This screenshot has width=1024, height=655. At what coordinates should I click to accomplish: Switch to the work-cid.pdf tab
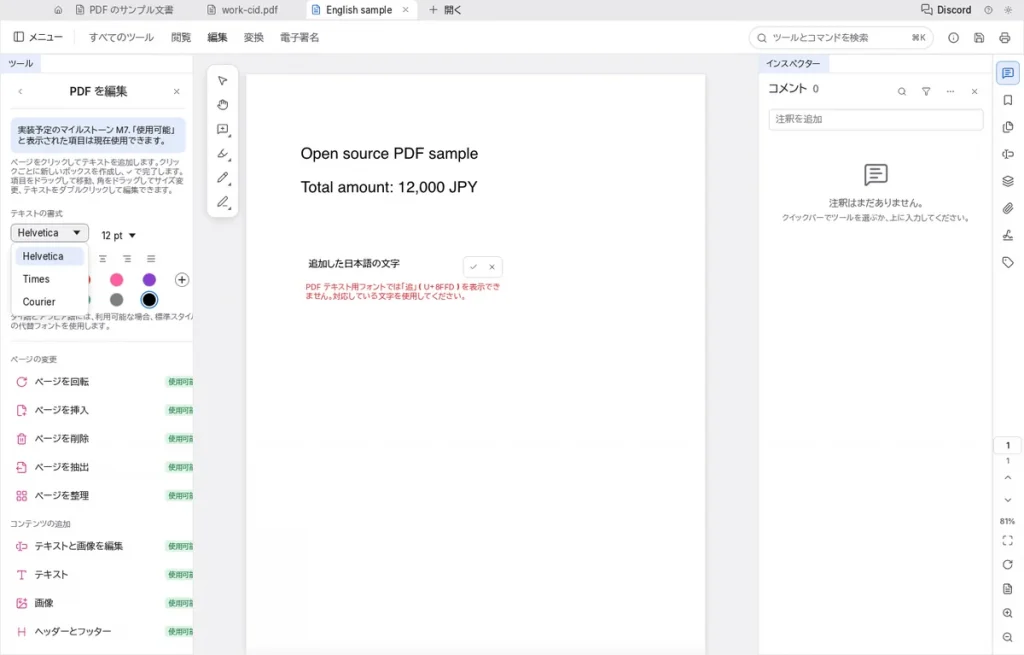click(x=242, y=10)
